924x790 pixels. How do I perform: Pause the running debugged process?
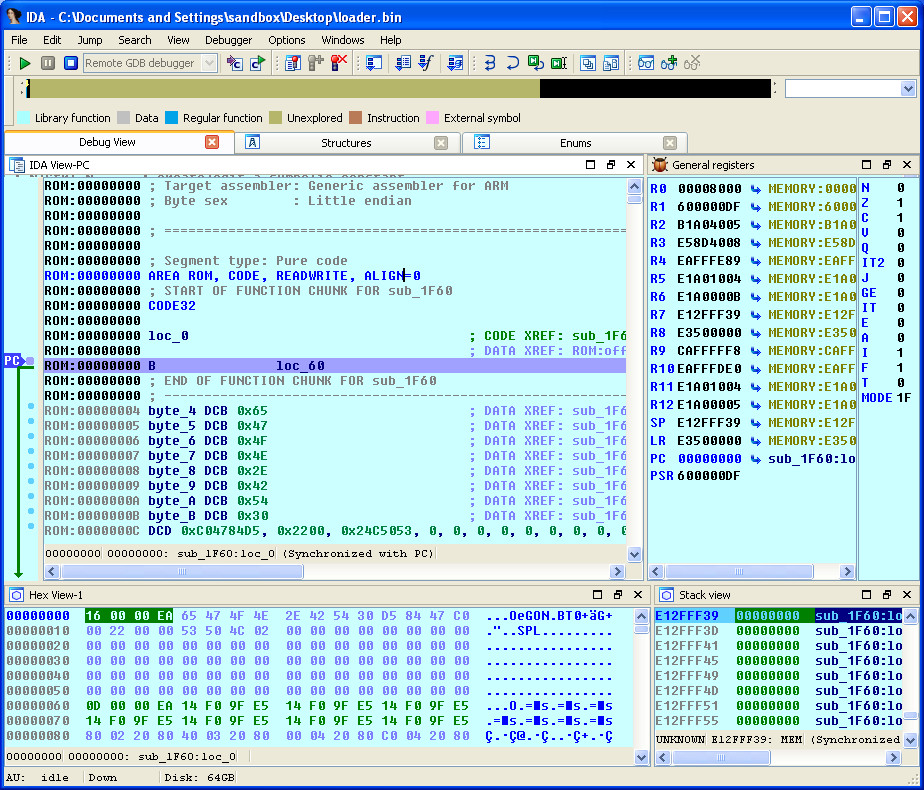48,63
